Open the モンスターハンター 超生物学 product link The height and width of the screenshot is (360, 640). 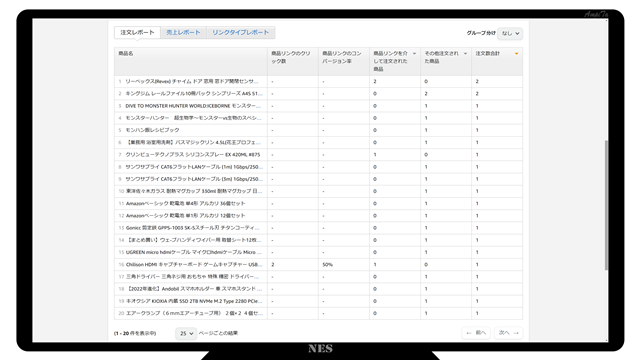click(193, 118)
